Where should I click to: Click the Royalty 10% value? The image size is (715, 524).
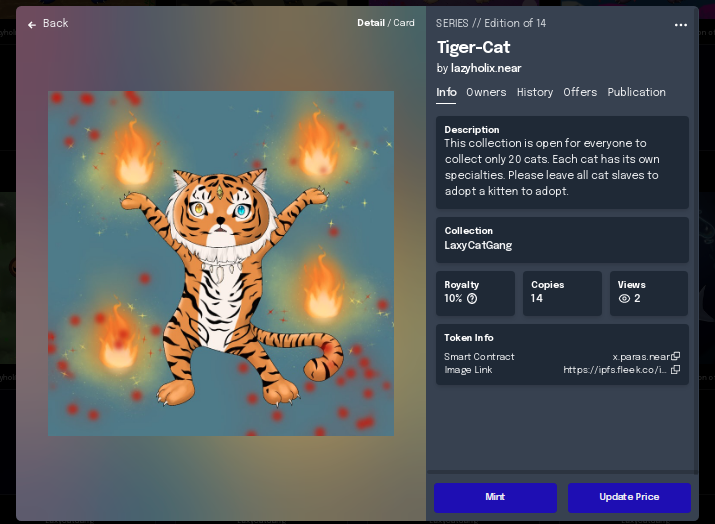(x=453, y=299)
